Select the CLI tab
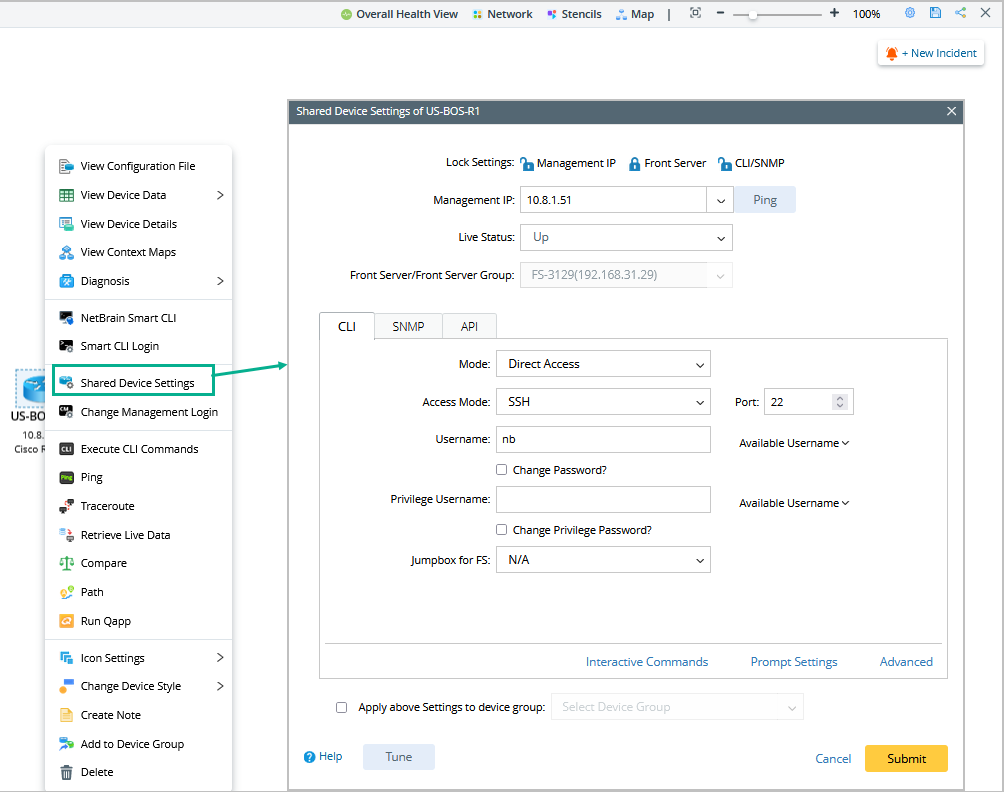The width and height of the screenshot is (1004, 792). coord(346,327)
